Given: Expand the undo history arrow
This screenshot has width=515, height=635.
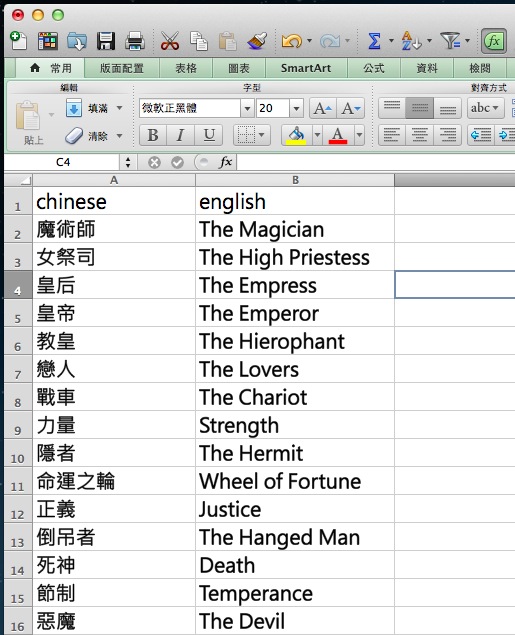Looking at the screenshot, I should tap(309, 40).
